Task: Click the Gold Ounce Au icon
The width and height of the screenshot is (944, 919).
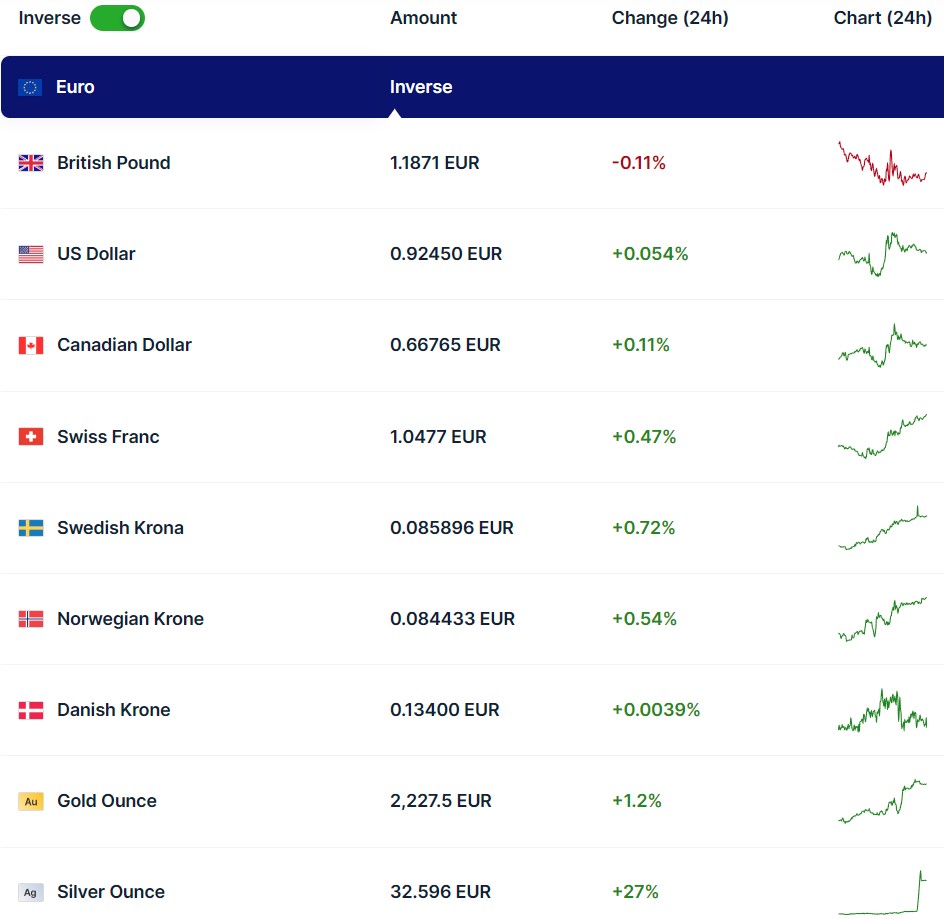Action: pyautogui.click(x=31, y=801)
